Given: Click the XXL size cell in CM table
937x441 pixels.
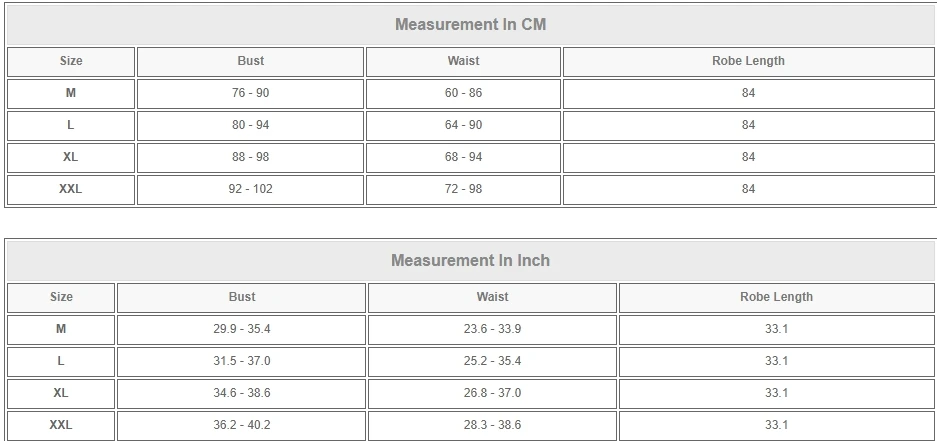Looking at the screenshot, I should [x=71, y=189].
